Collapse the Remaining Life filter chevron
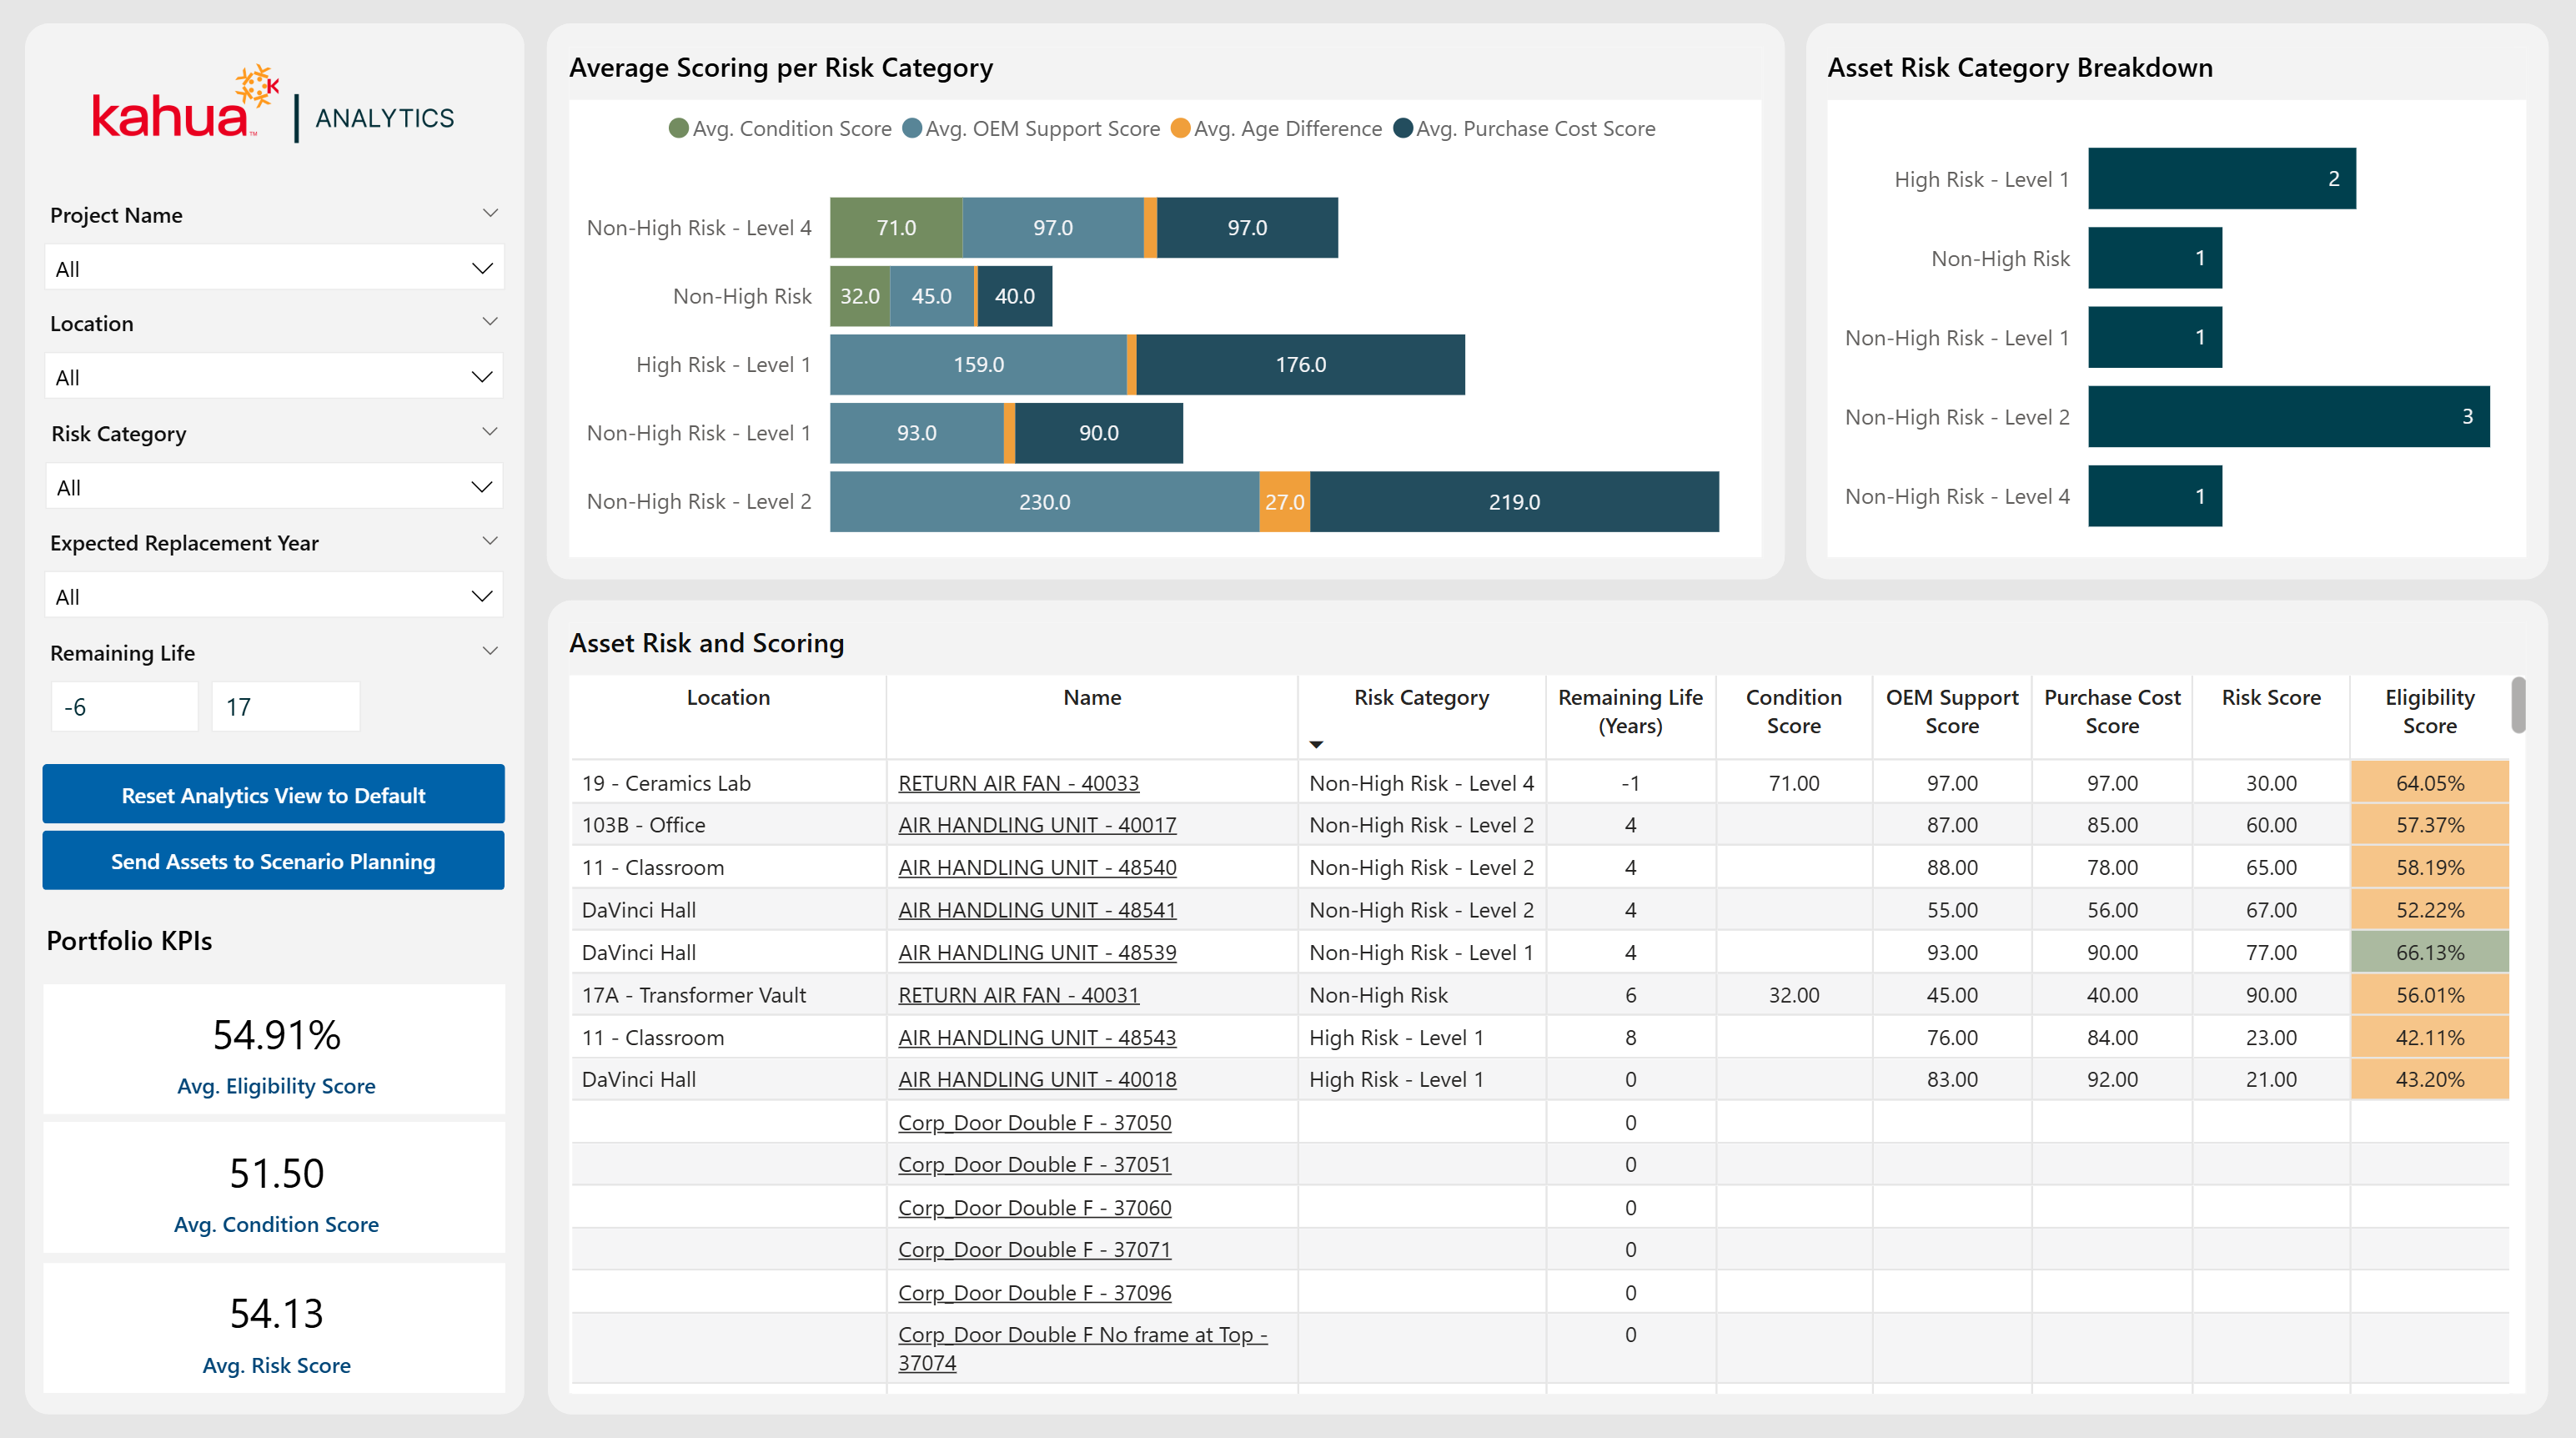This screenshot has width=2576, height=1438. (490, 651)
